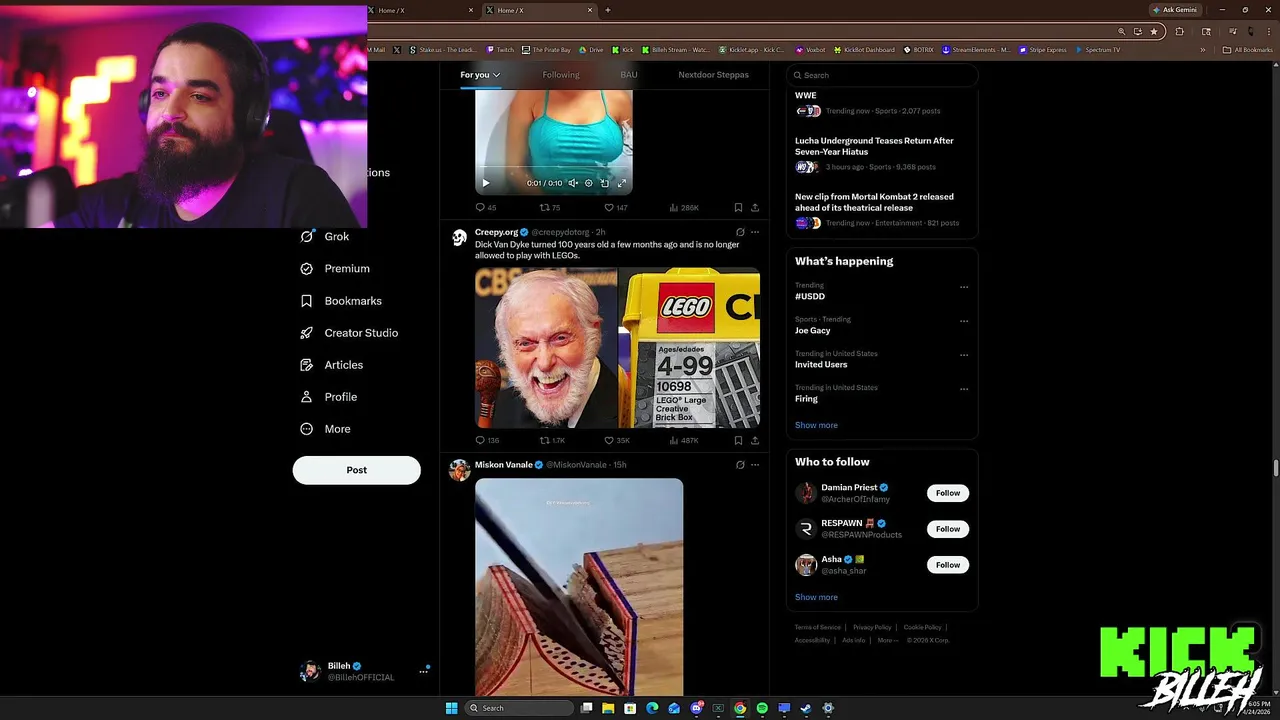Play the video in the top post
This screenshot has height=720, width=1280.
[x=486, y=183]
